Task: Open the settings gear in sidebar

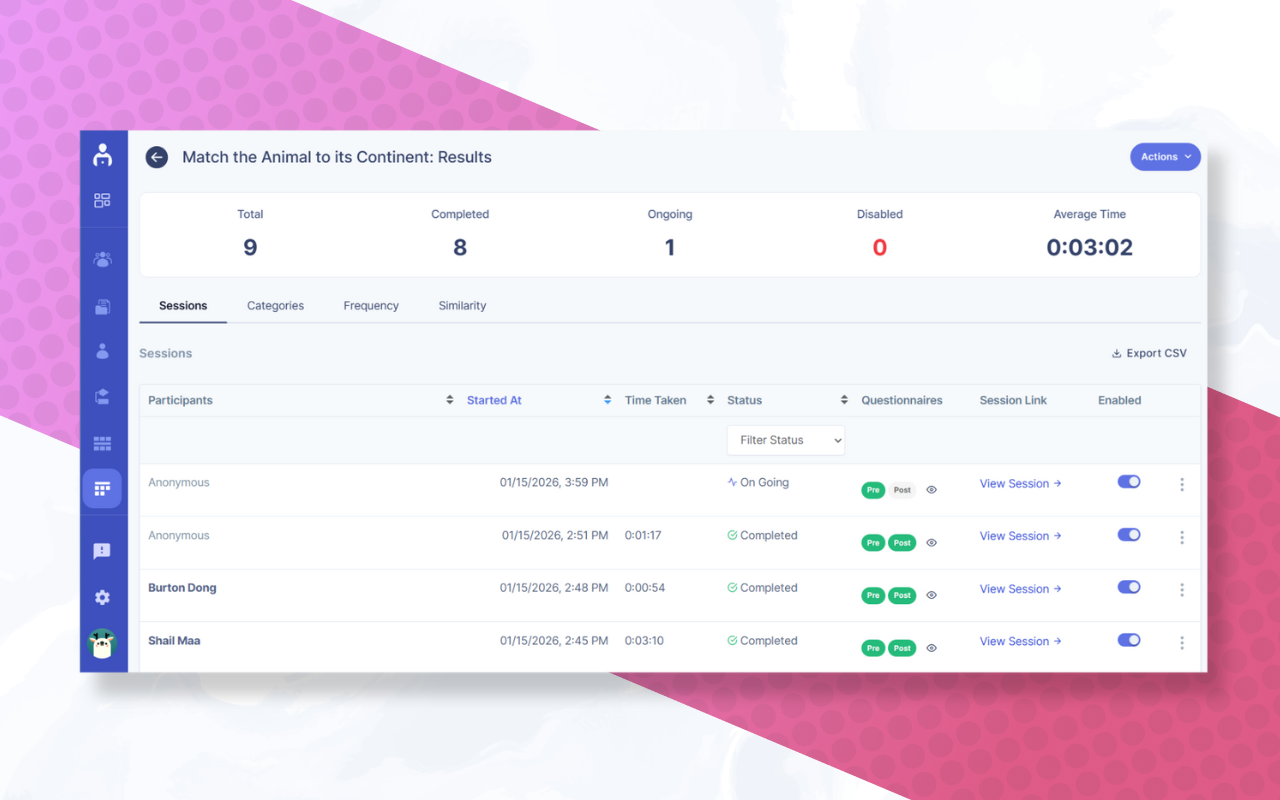Action: point(102,597)
